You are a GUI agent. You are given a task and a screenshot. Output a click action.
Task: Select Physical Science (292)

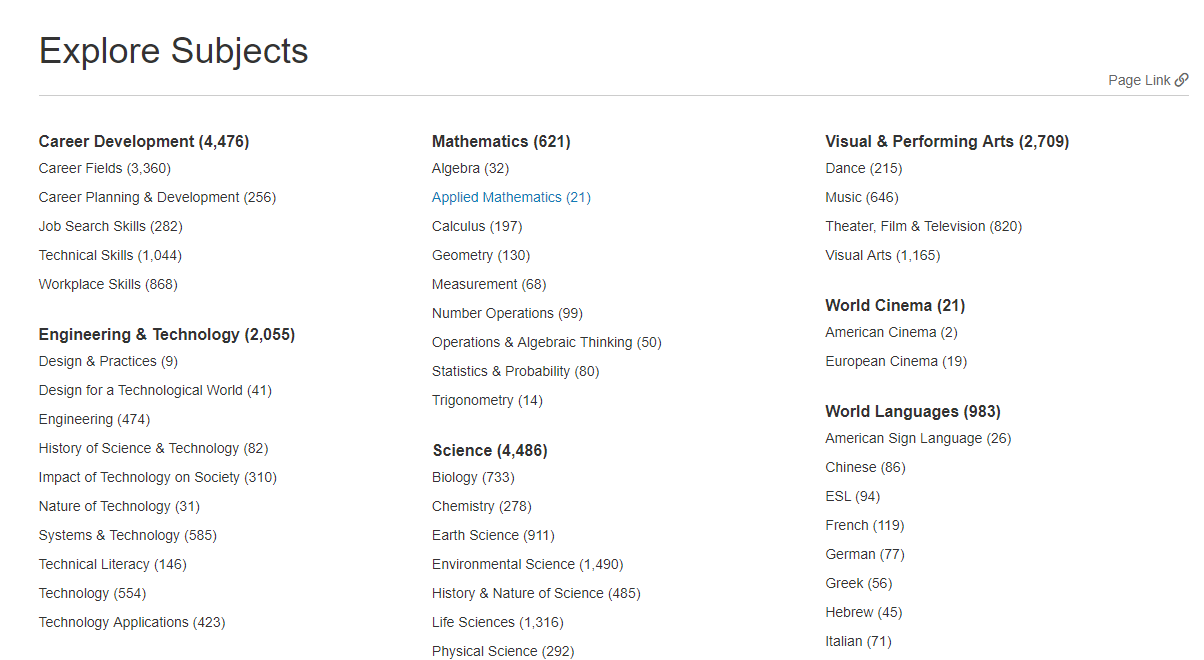503,651
